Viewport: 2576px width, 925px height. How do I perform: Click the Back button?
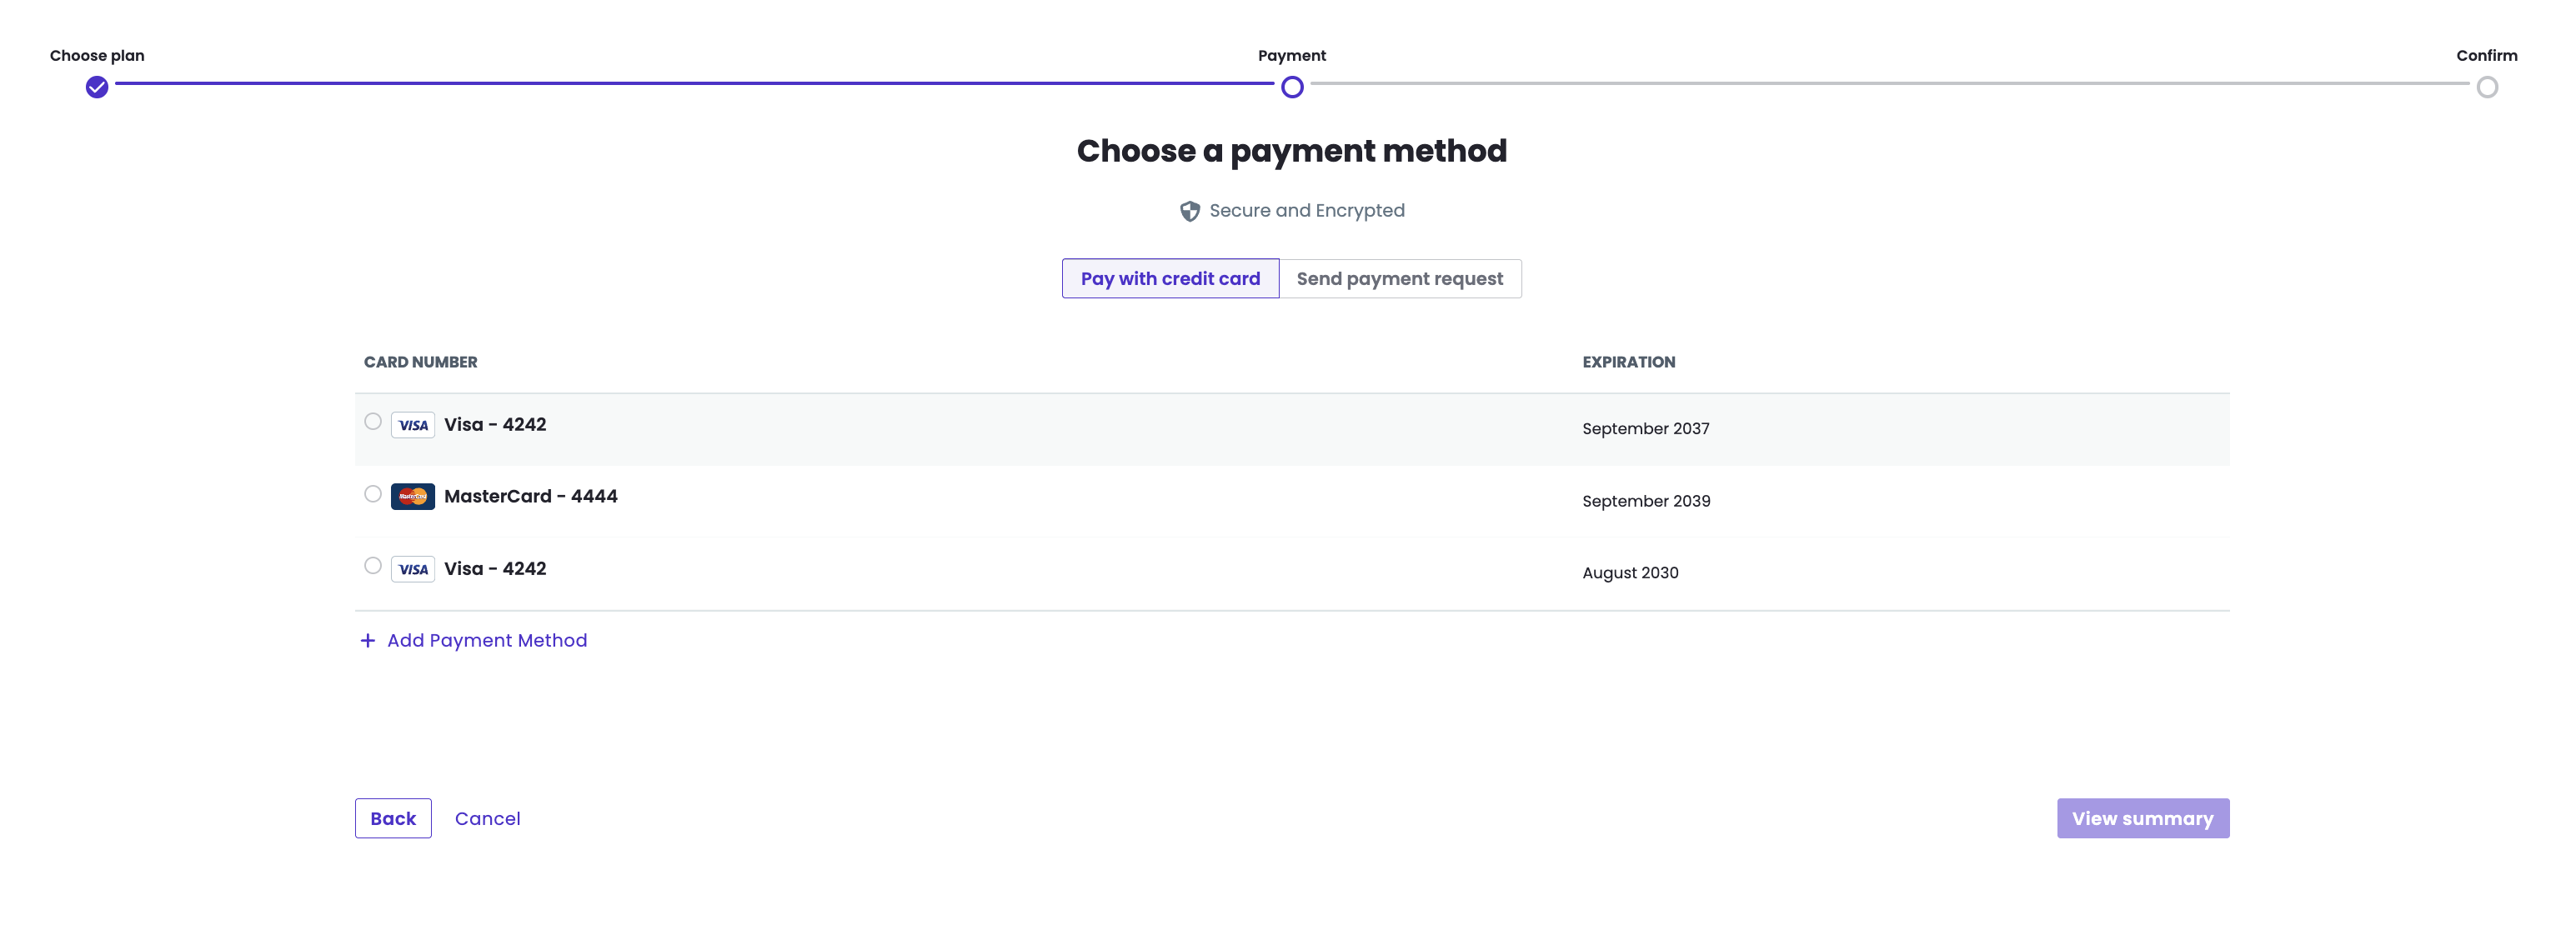[392, 818]
